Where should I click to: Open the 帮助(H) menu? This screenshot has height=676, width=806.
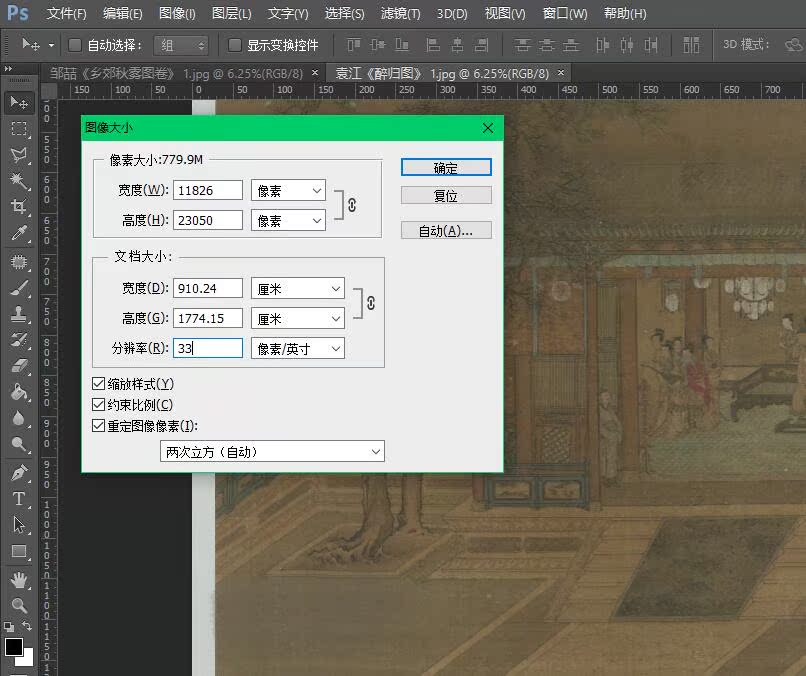(x=625, y=13)
